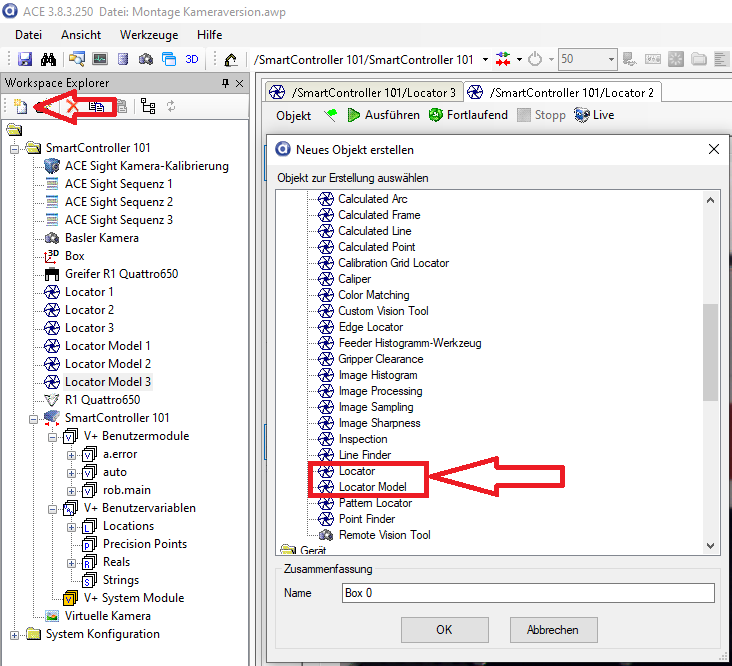
Task: Click the Name input field
Action: coord(527,593)
